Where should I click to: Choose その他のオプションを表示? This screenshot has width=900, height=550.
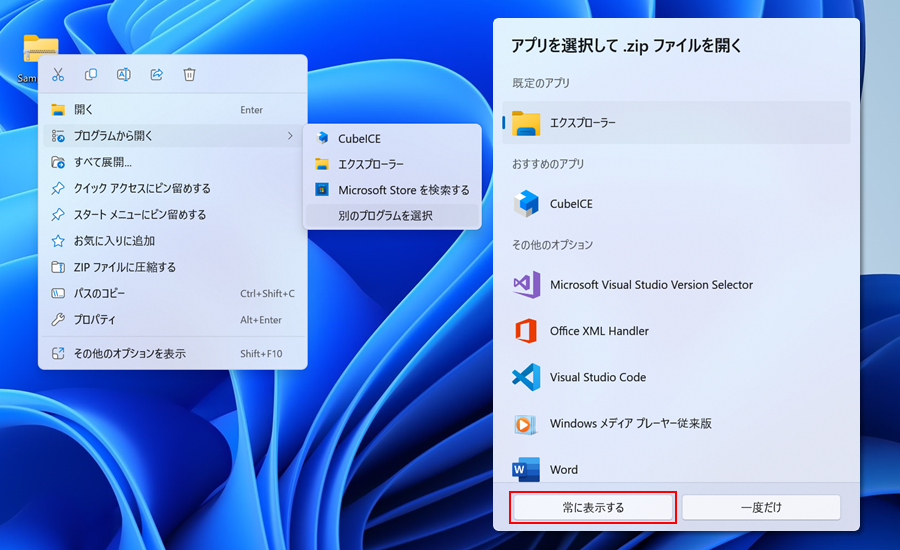(x=173, y=354)
